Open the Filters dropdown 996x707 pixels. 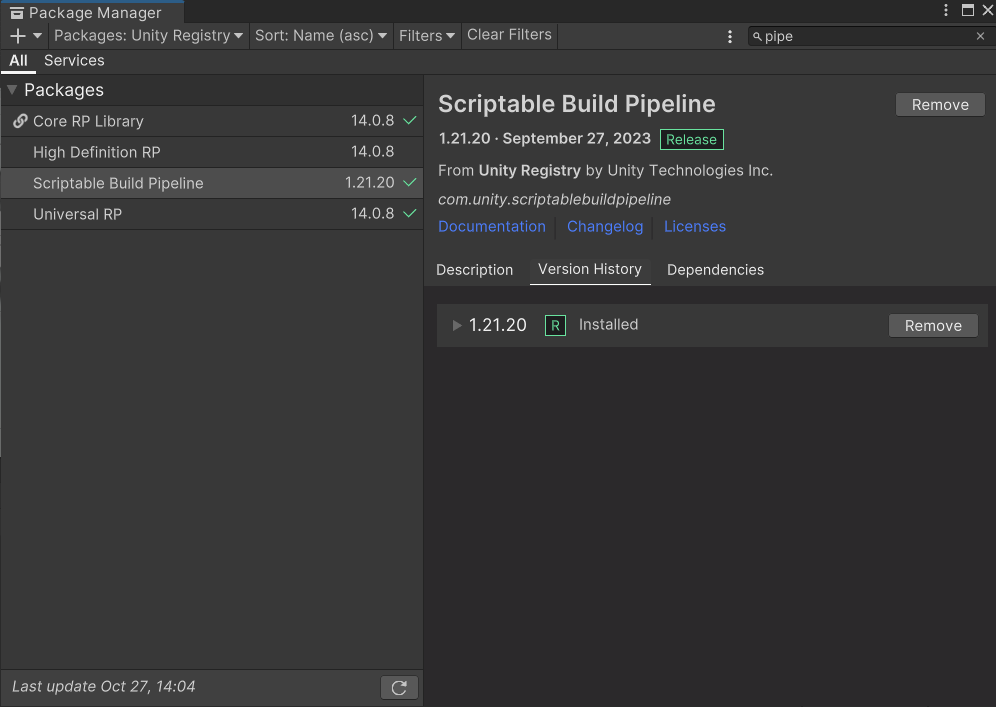click(x=426, y=36)
